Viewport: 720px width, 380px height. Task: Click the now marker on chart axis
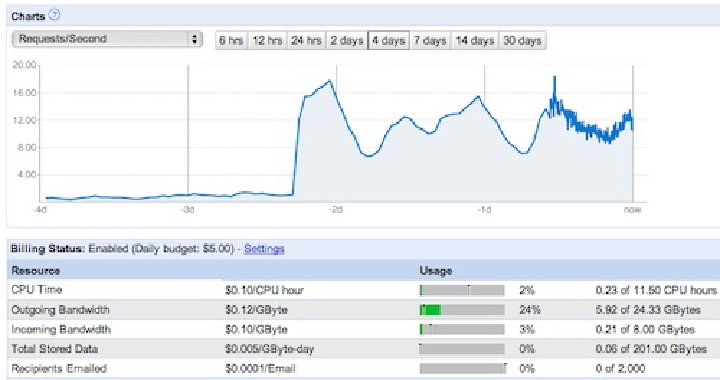pyautogui.click(x=632, y=210)
